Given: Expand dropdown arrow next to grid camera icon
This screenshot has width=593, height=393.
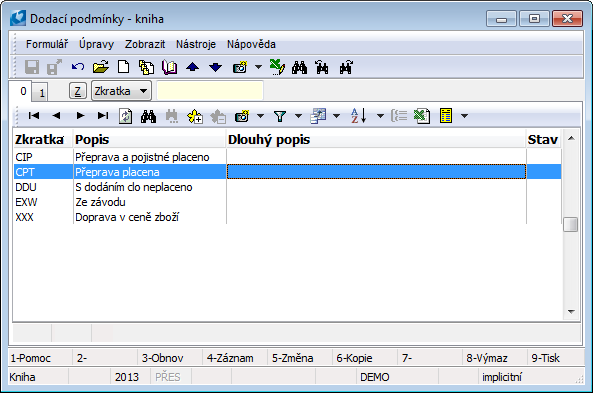Looking at the screenshot, I should [261, 116].
